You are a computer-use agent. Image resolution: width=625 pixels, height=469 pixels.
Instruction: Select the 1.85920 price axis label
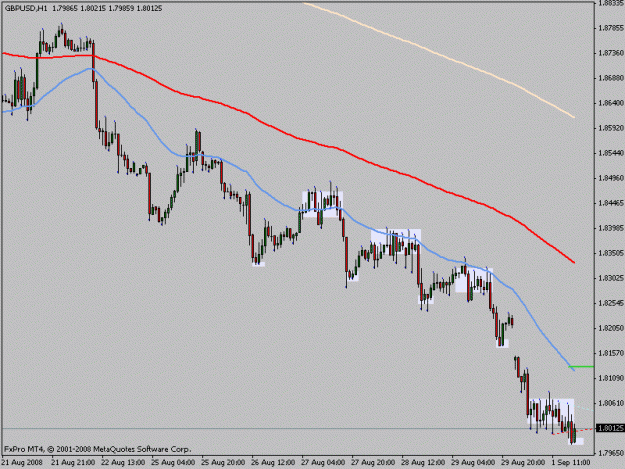[x=611, y=128]
